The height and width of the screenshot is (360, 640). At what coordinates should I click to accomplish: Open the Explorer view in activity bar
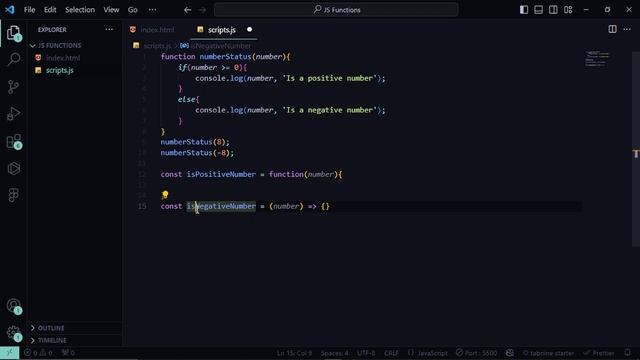pos(13,33)
